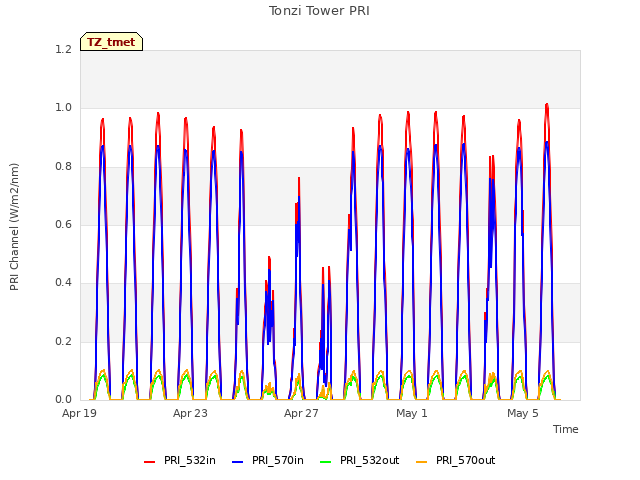Click the chart title Tonzi Tower PRI
Screen dimensions: 640x480
tap(319, 11)
